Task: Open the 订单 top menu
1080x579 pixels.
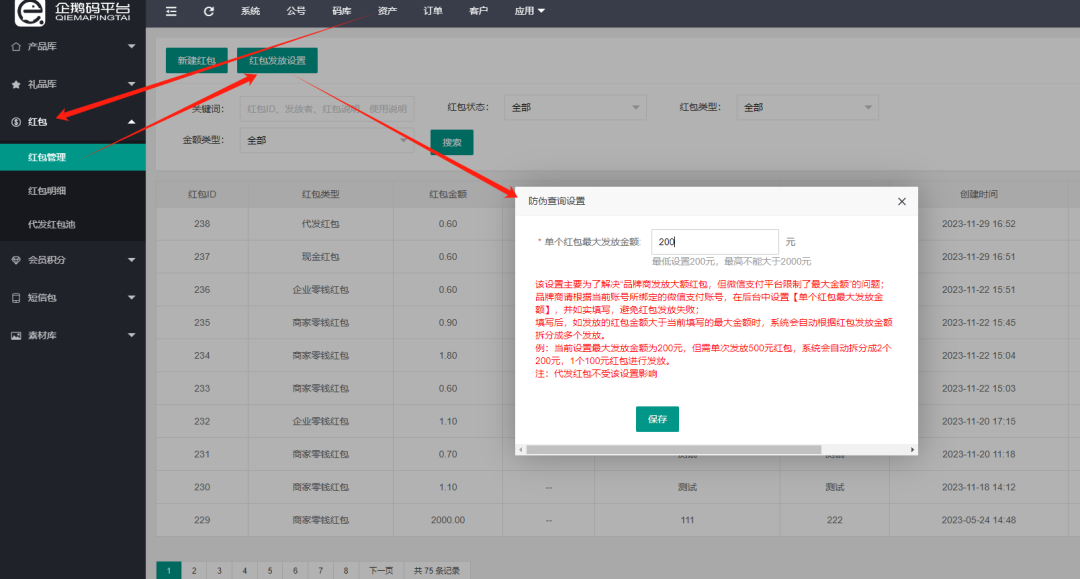Action: click(x=433, y=11)
